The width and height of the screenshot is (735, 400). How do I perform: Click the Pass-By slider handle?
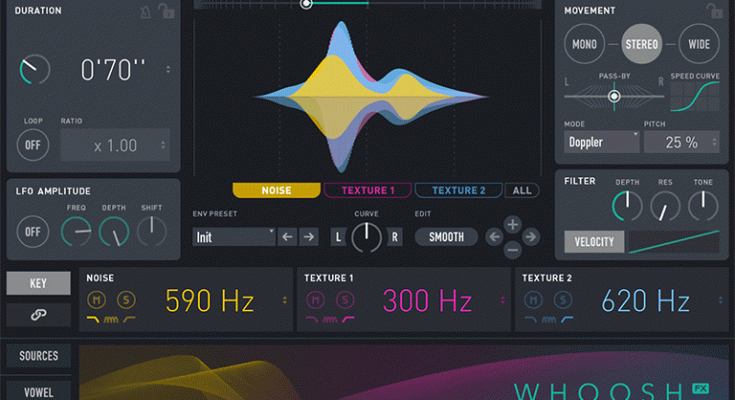614,96
